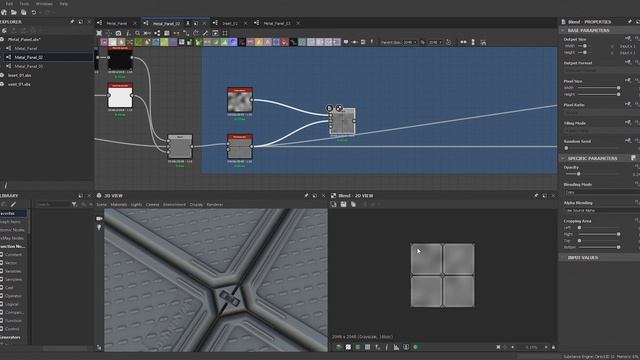Select Operator item in Library

tap(13, 296)
